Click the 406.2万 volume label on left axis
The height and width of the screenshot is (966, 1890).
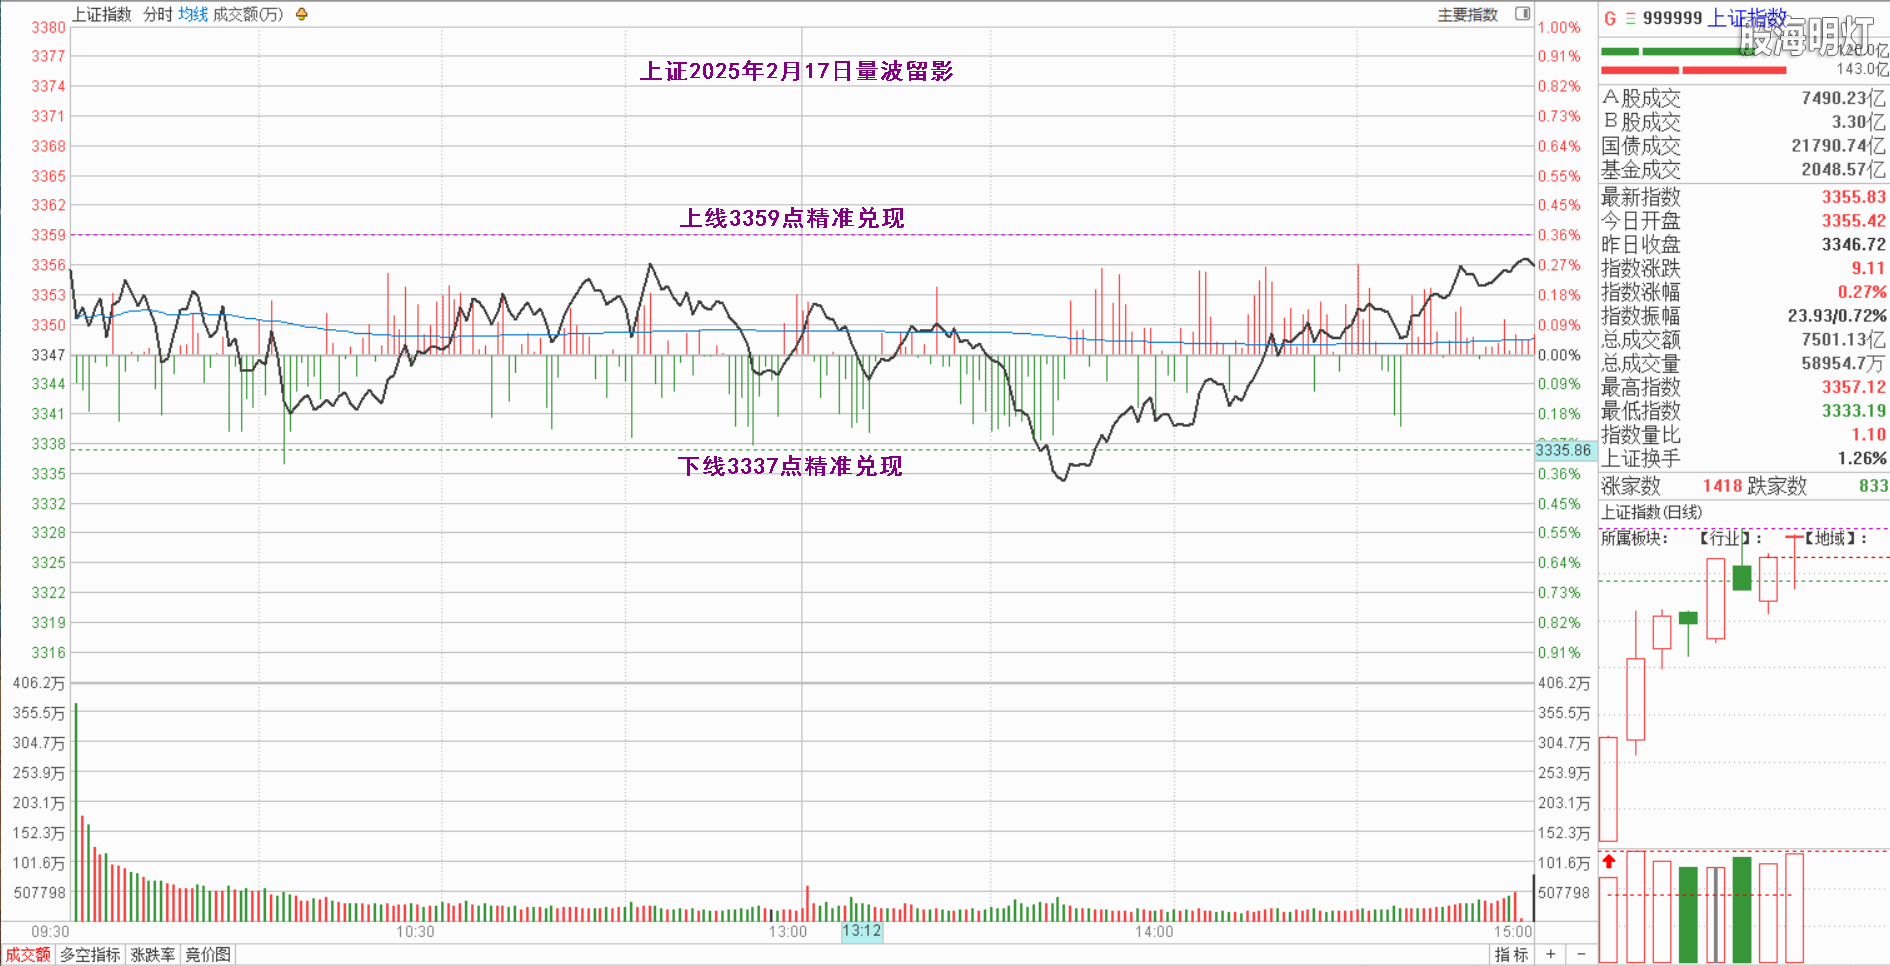click(39, 683)
